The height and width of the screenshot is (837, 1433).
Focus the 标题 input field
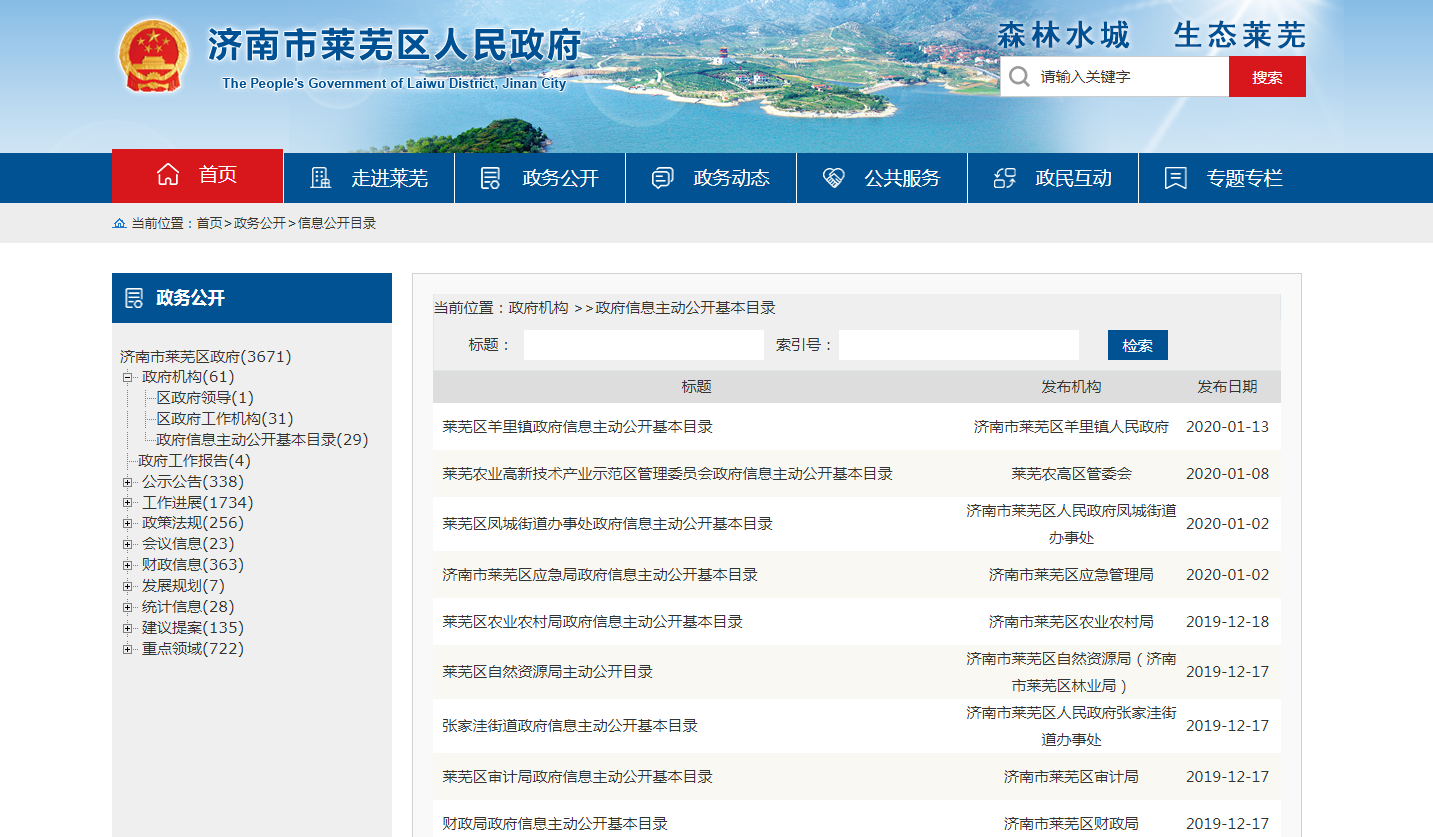point(644,345)
